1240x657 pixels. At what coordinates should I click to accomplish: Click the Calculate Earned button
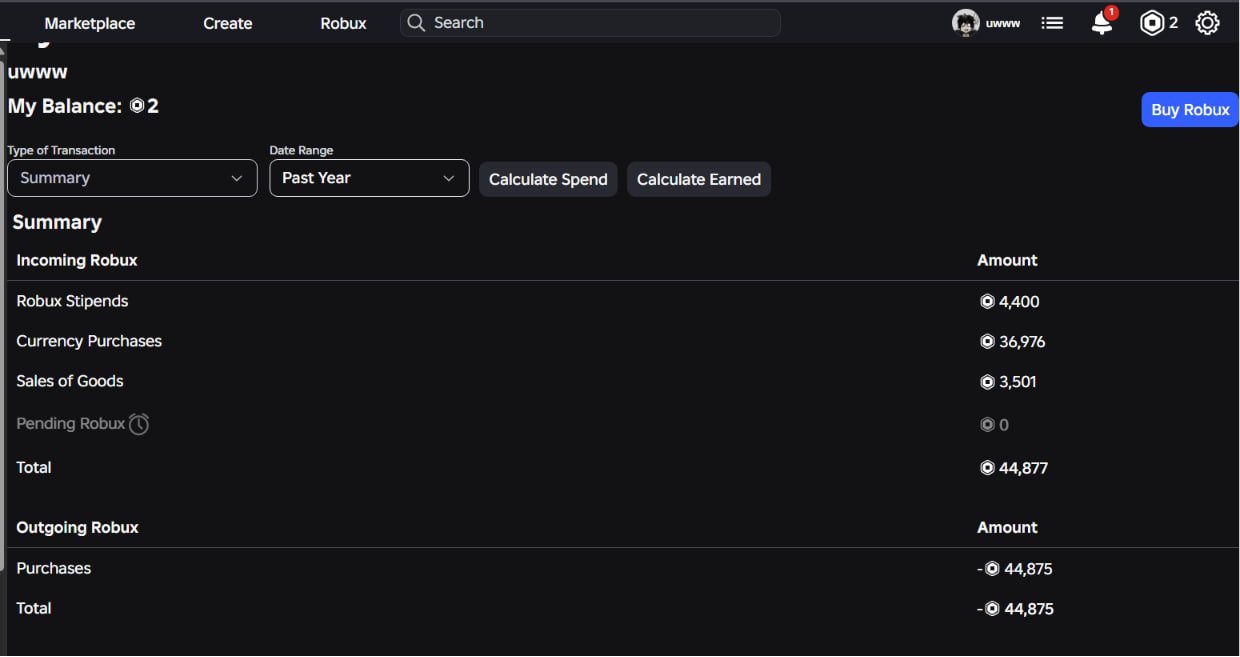tap(699, 179)
